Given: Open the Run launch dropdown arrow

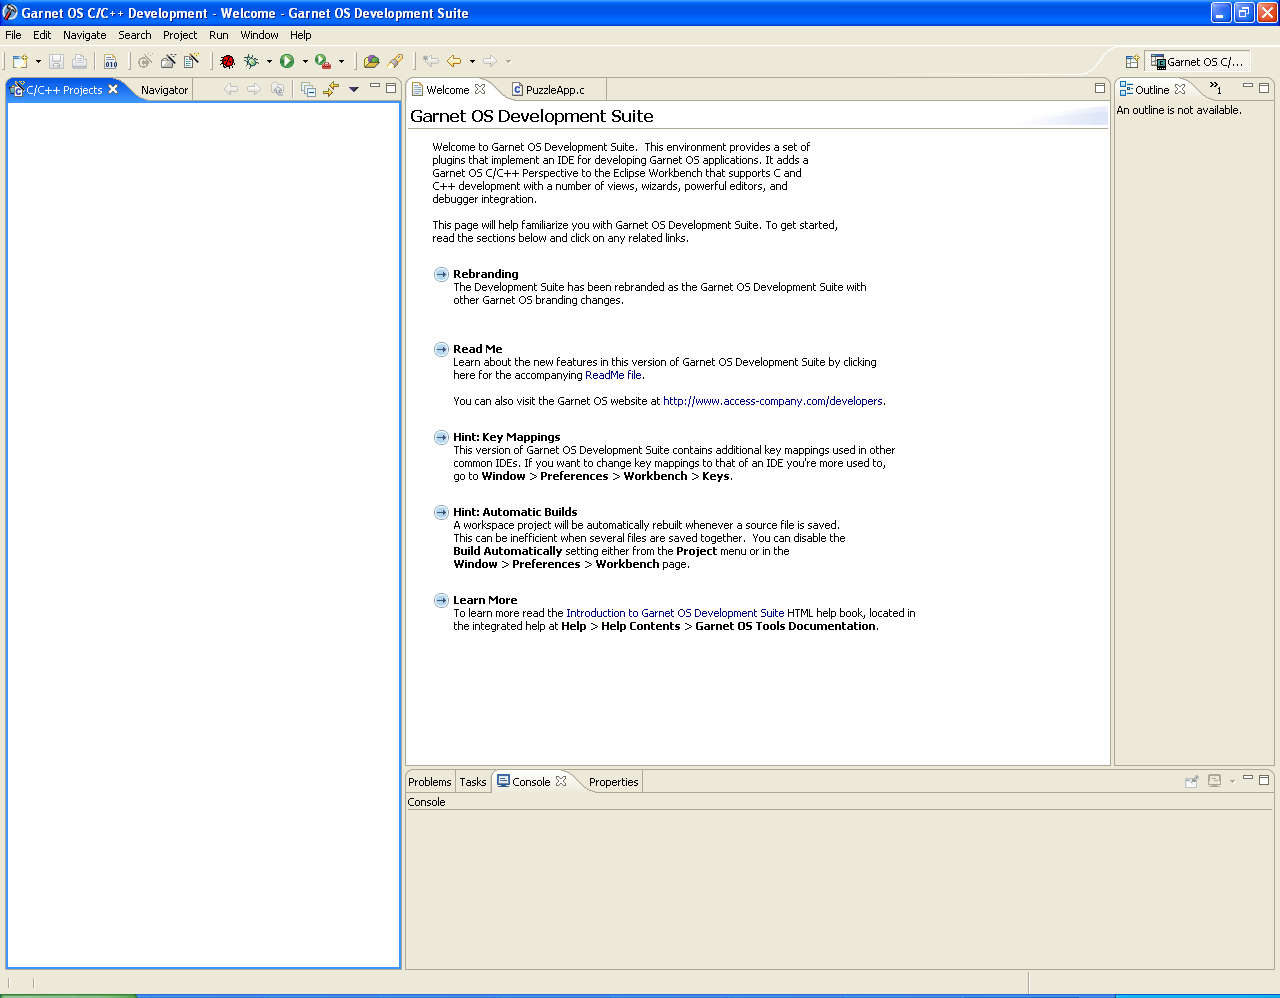Looking at the screenshot, I should (x=305, y=62).
